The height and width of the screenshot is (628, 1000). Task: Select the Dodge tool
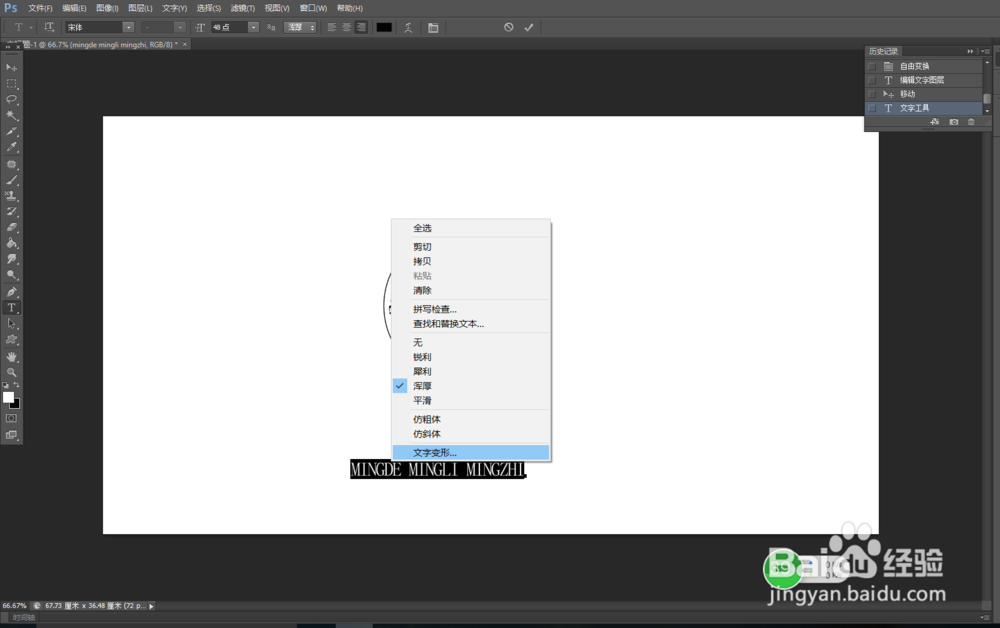click(x=11, y=275)
